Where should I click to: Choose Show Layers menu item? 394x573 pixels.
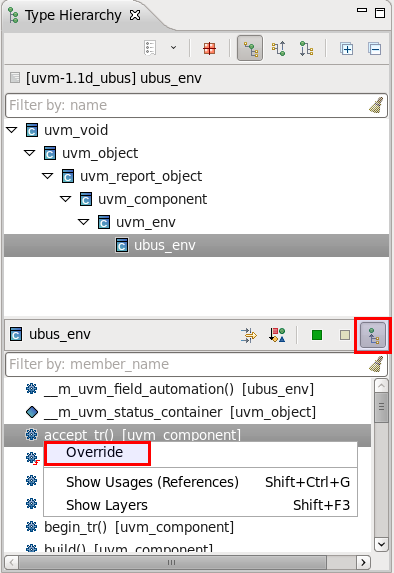[x=201, y=505]
